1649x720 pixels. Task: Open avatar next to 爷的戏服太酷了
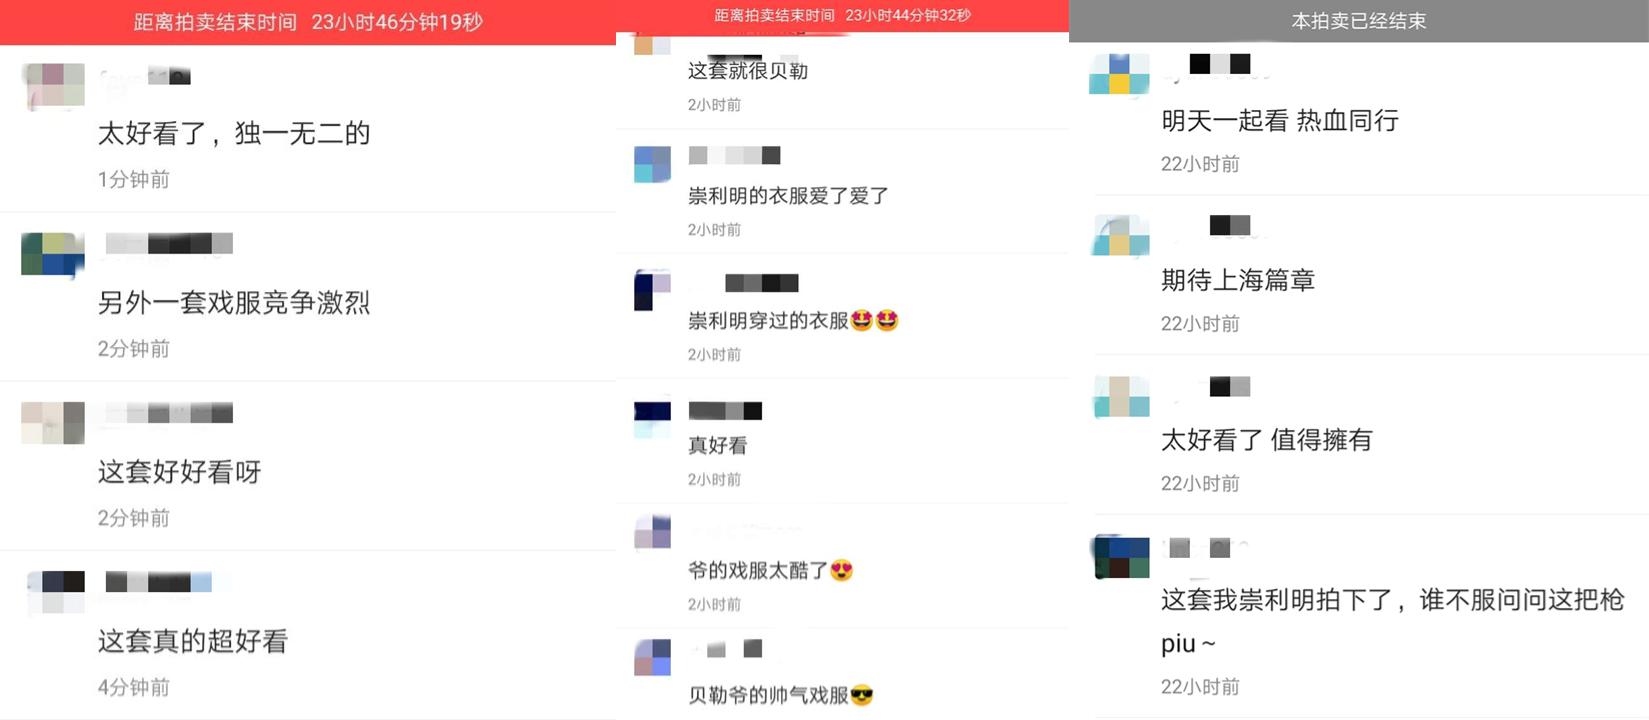pos(652,532)
